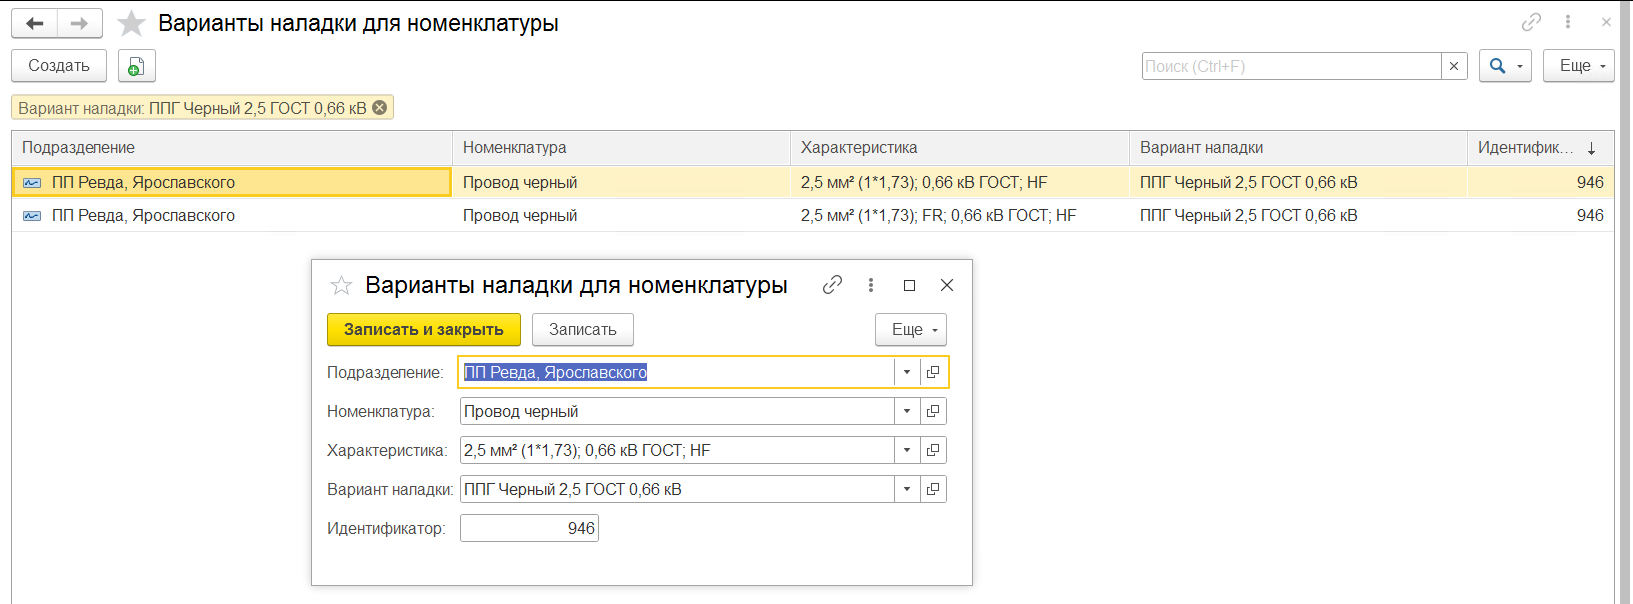Add main window to favorites star
The width and height of the screenshot is (1633, 604).
(x=132, y=23)
